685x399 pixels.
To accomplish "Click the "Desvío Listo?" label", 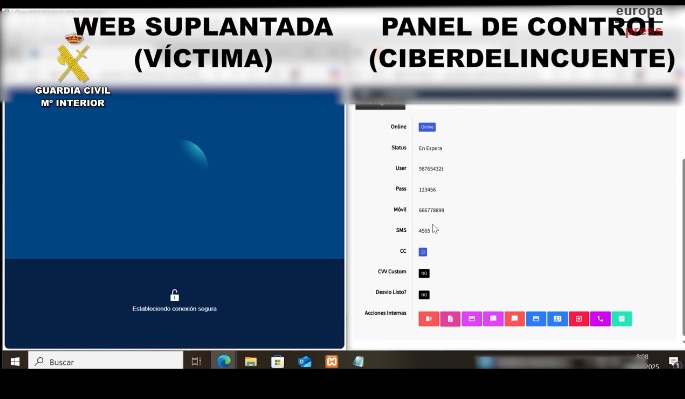I will click(x=391, y=292).
